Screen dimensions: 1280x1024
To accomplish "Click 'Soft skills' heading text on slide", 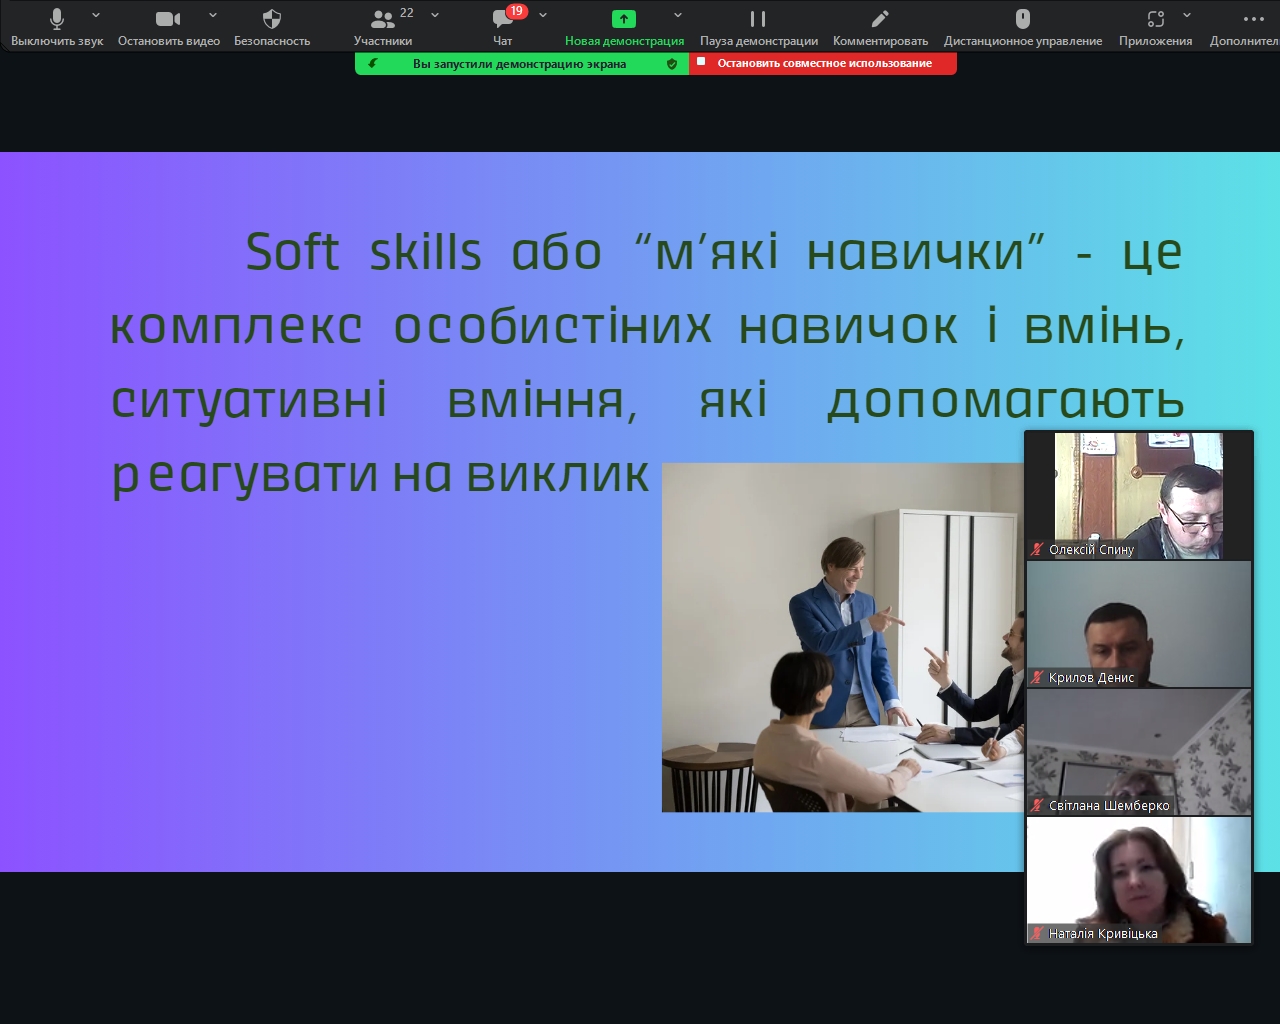I will point(364,251).
